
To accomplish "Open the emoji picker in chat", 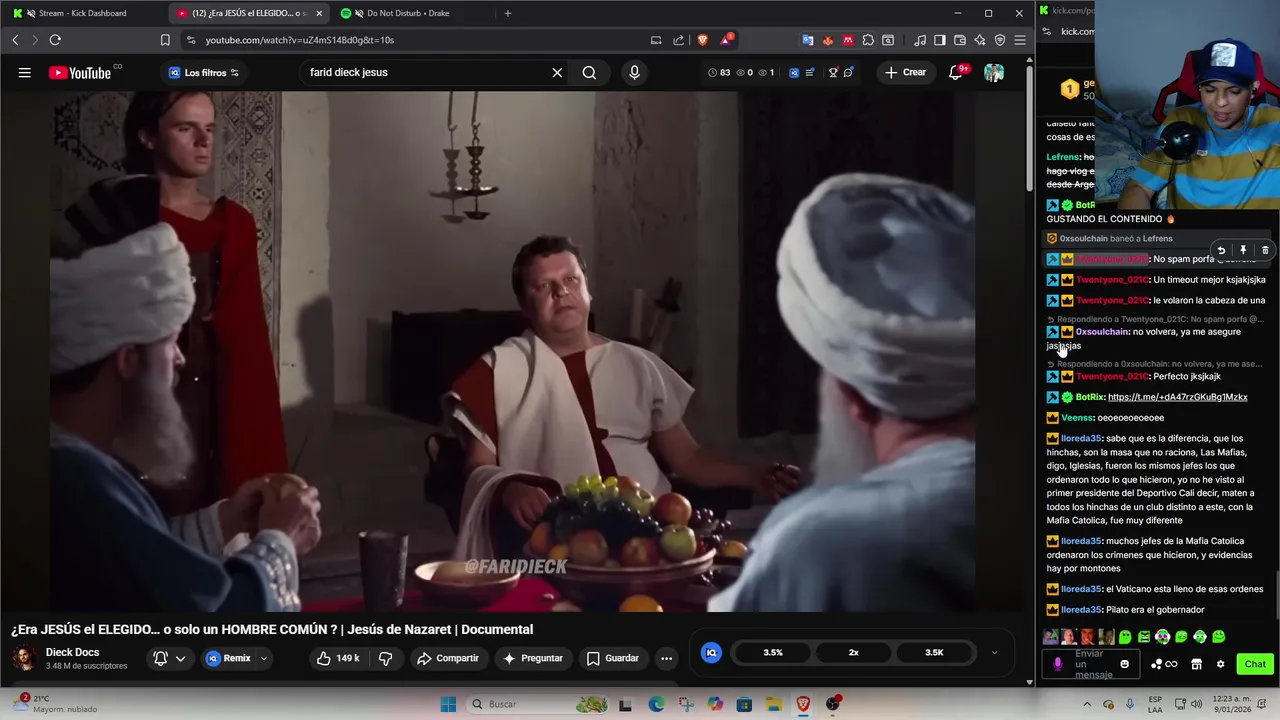I will tap(1124, 664).
